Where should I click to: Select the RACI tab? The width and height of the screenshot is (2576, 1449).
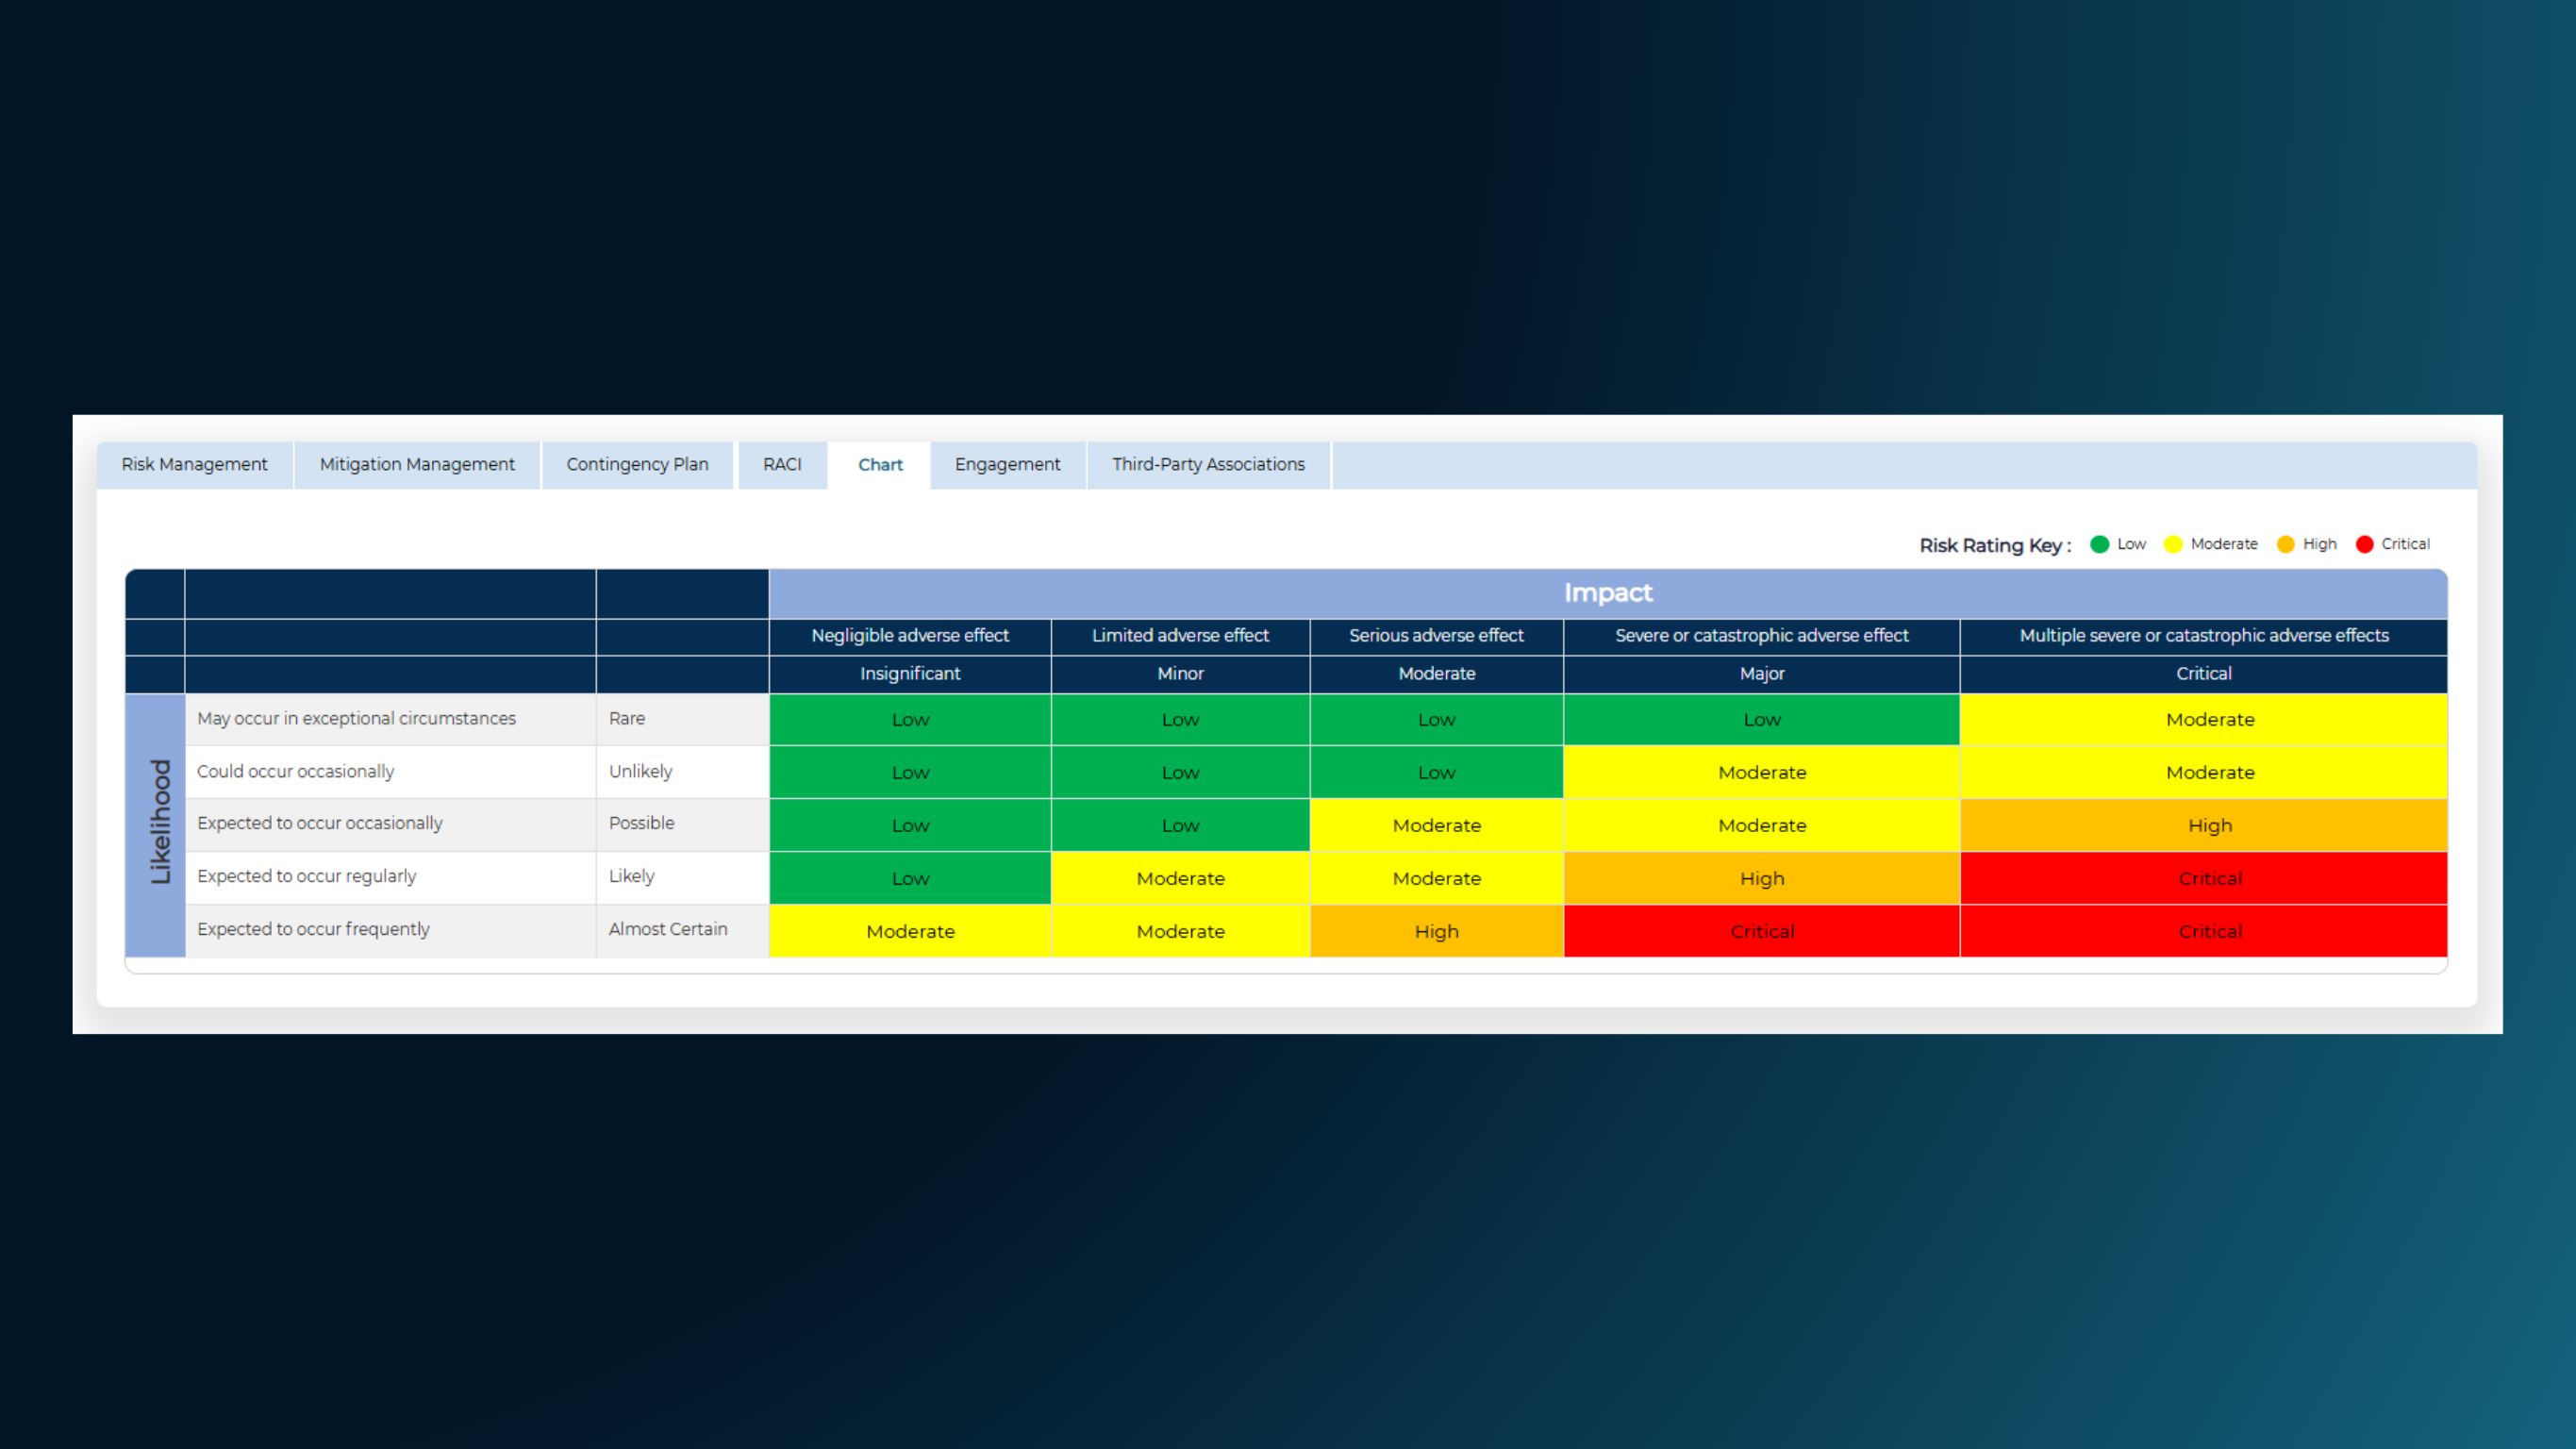(782, 464)
